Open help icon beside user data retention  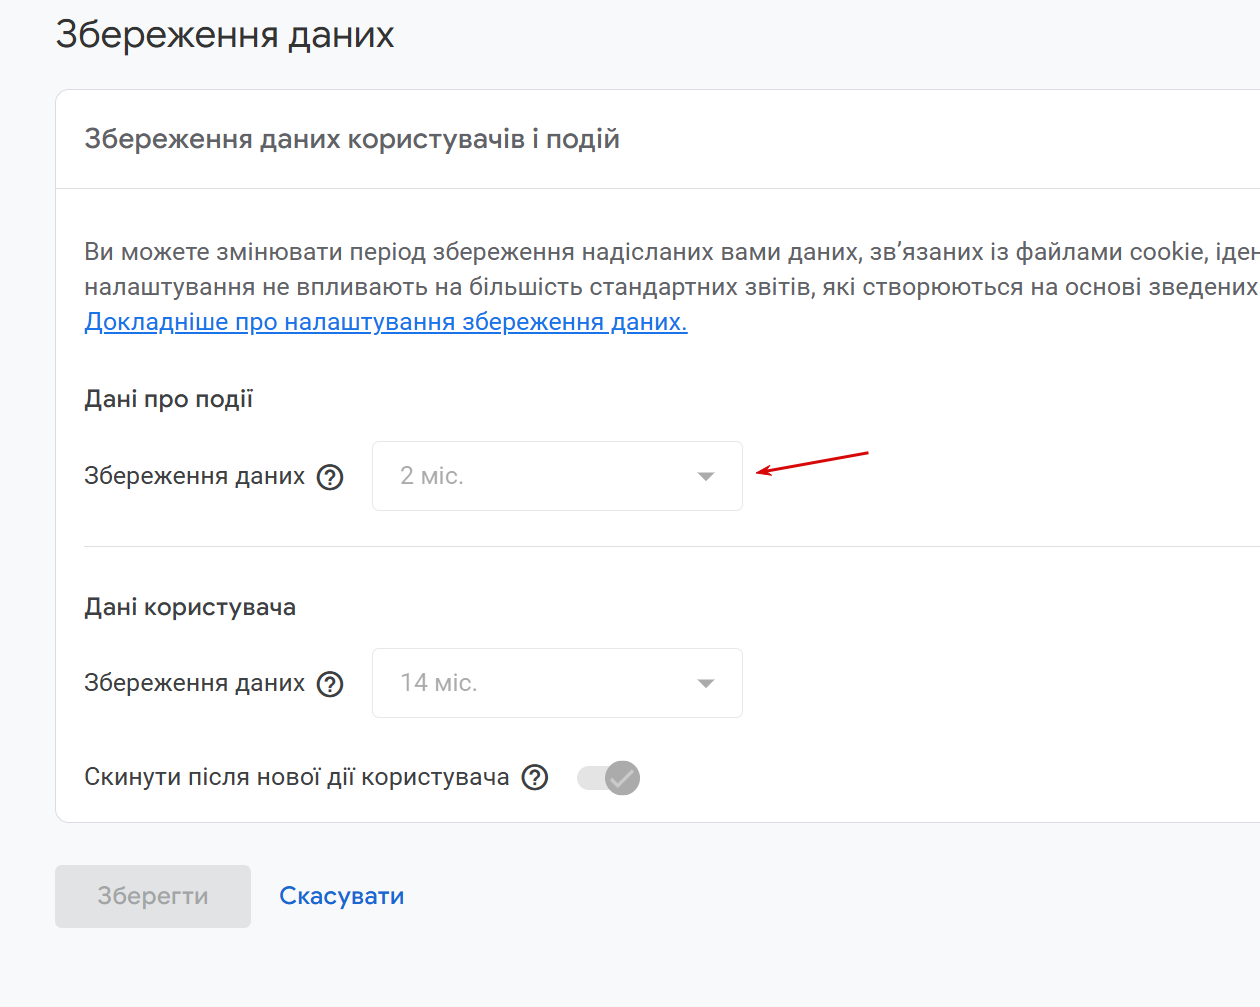coord(330,684)
